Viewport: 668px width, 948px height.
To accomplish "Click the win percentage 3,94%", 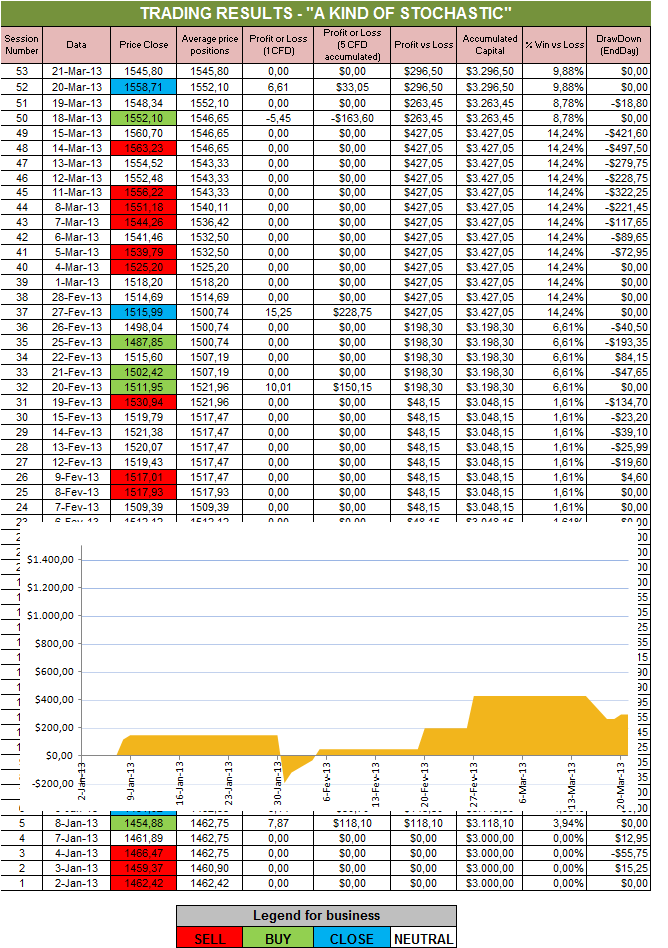I will [554, 823].
